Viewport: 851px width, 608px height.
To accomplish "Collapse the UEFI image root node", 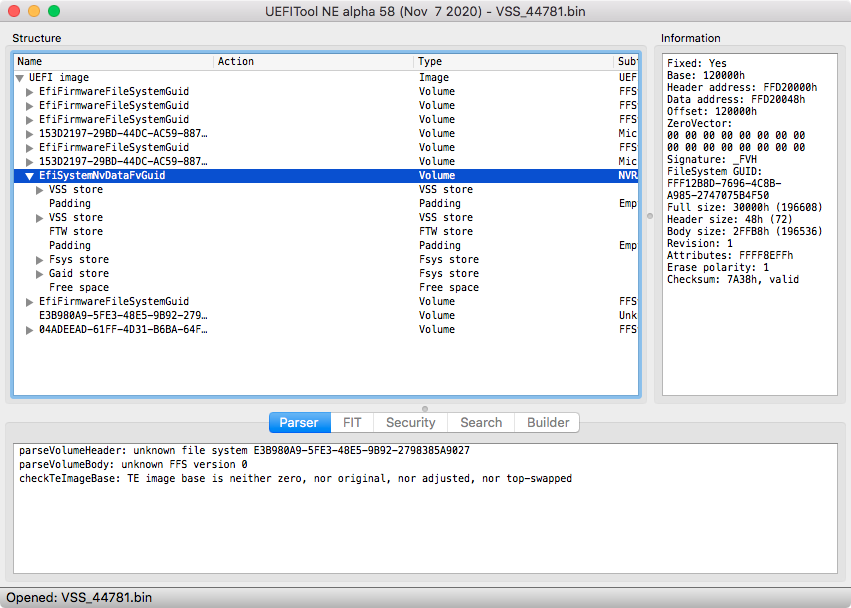I will [20, 78].
